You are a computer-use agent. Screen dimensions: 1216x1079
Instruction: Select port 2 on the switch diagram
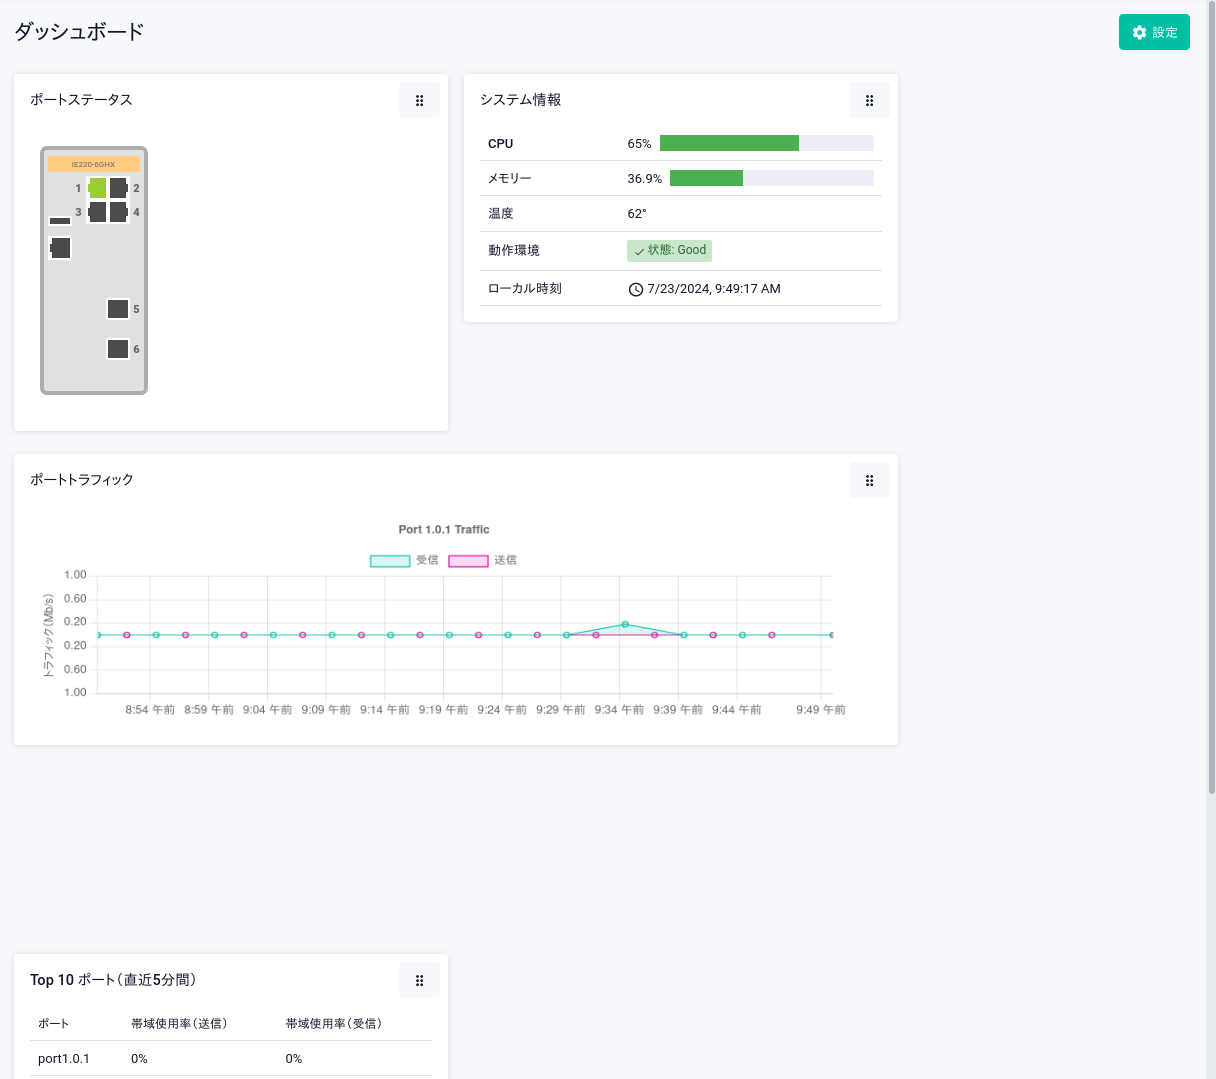[118, 188]
